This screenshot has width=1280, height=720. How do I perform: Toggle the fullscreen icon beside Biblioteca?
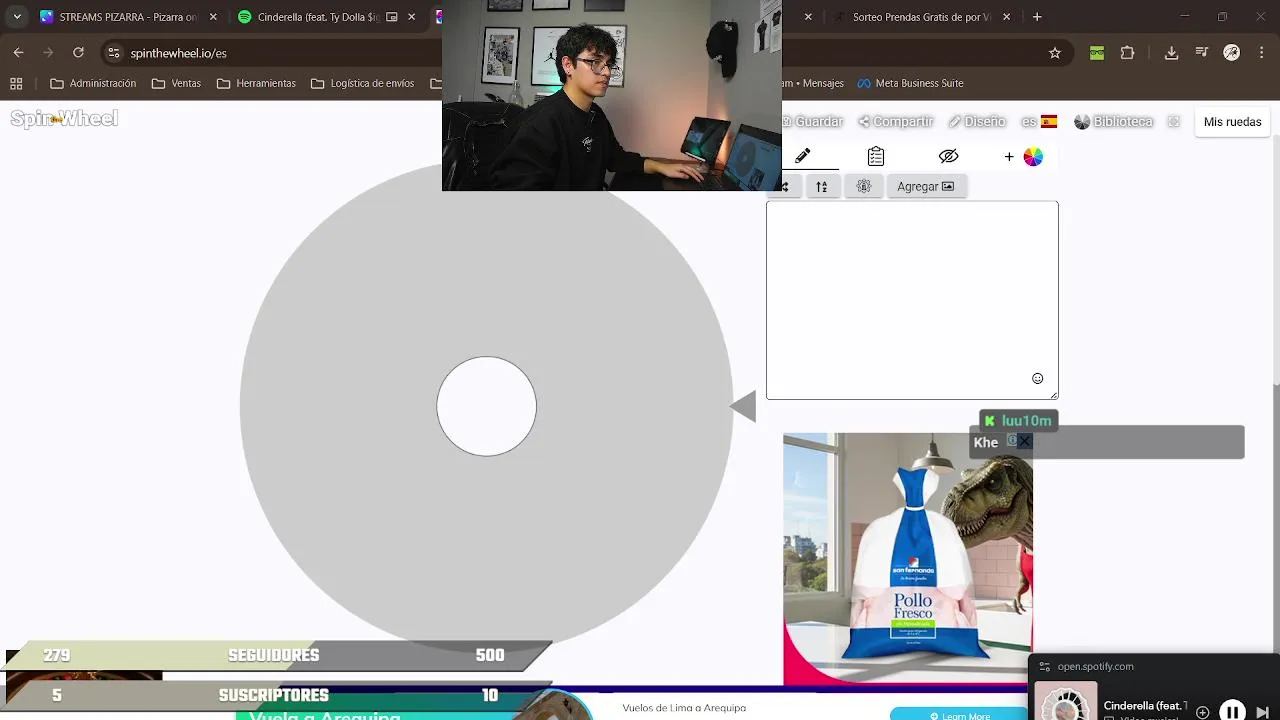(1174, 121)
